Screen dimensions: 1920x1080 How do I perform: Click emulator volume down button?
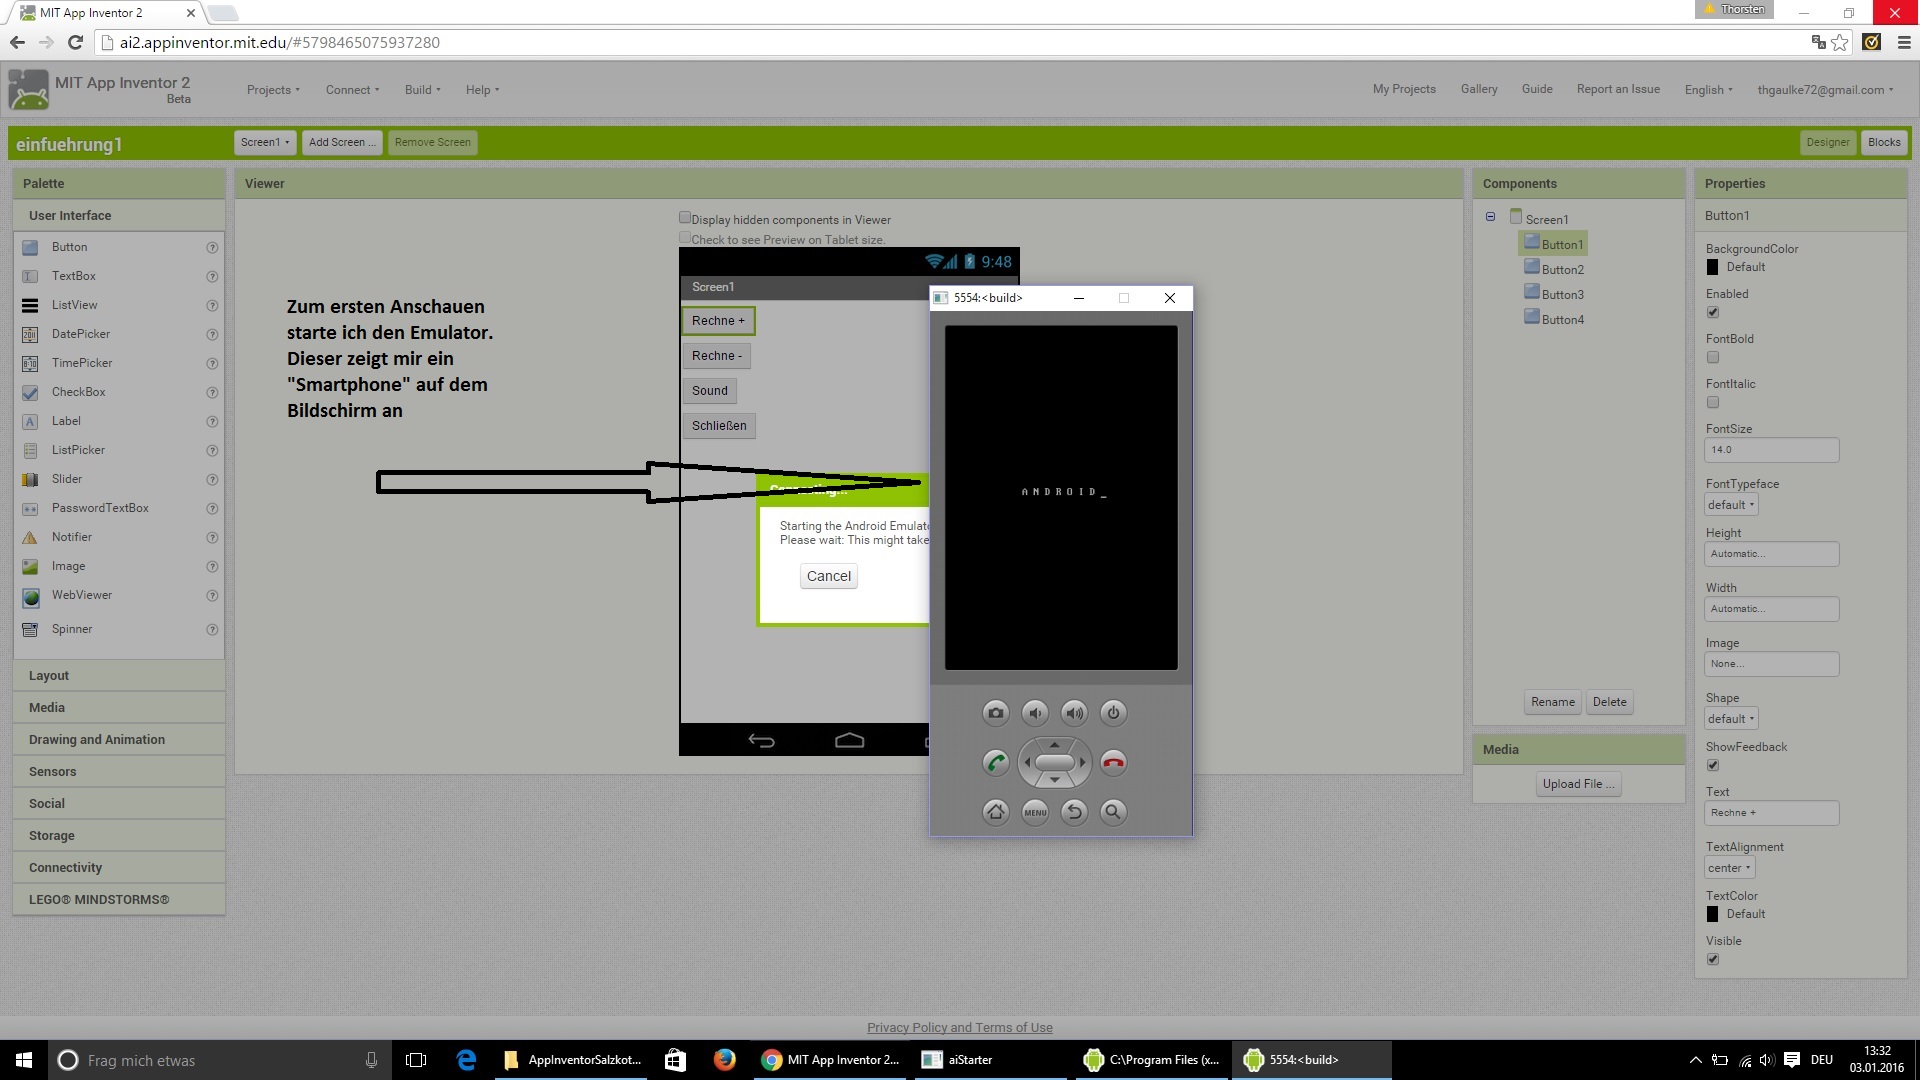tap(1035, 713)
